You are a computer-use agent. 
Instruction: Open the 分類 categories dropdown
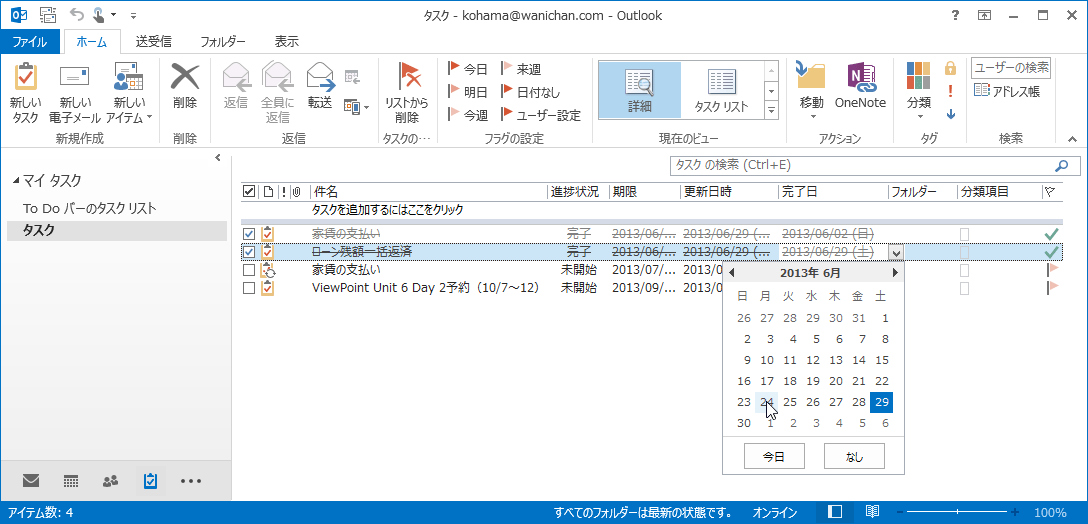pyautogui.click(x=919, y=93)
